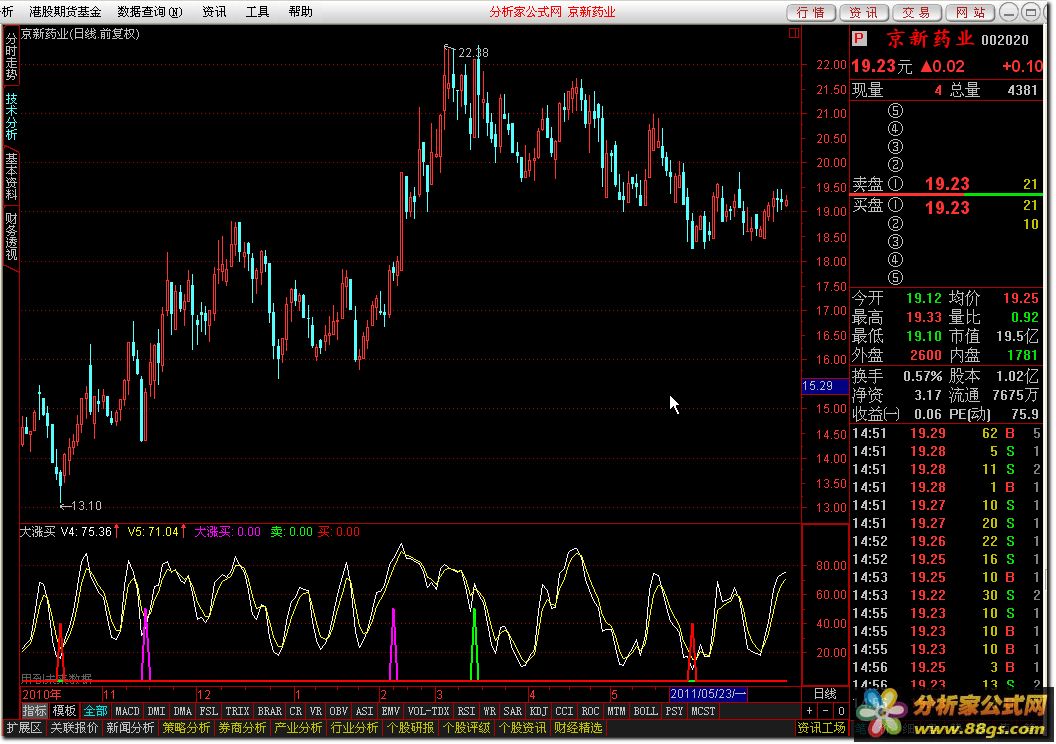Open the 产业分析 tab
Viewport: 1056px width, 744px height.
coord(298,728)
